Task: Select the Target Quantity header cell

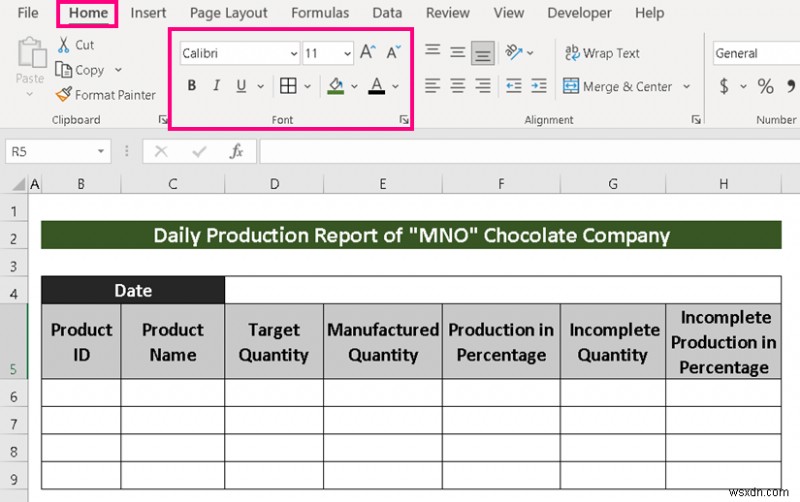Action: click(274, 342)
